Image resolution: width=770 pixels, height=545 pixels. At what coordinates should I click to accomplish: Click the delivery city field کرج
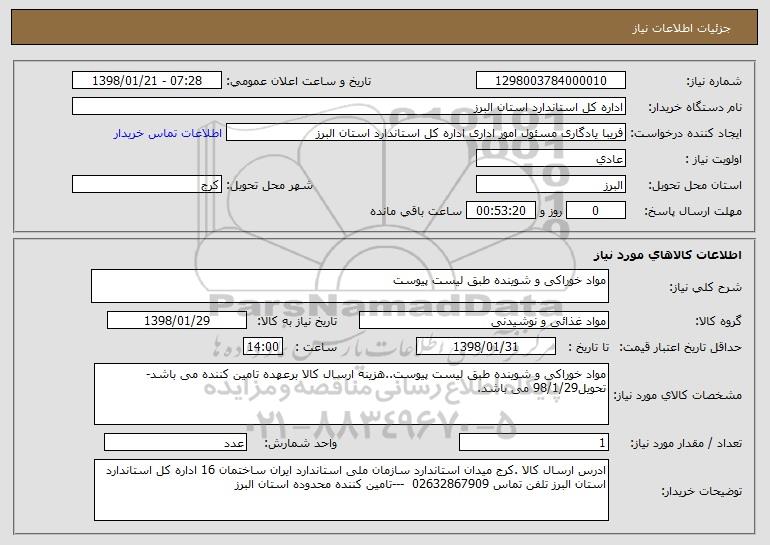(147, 185)
